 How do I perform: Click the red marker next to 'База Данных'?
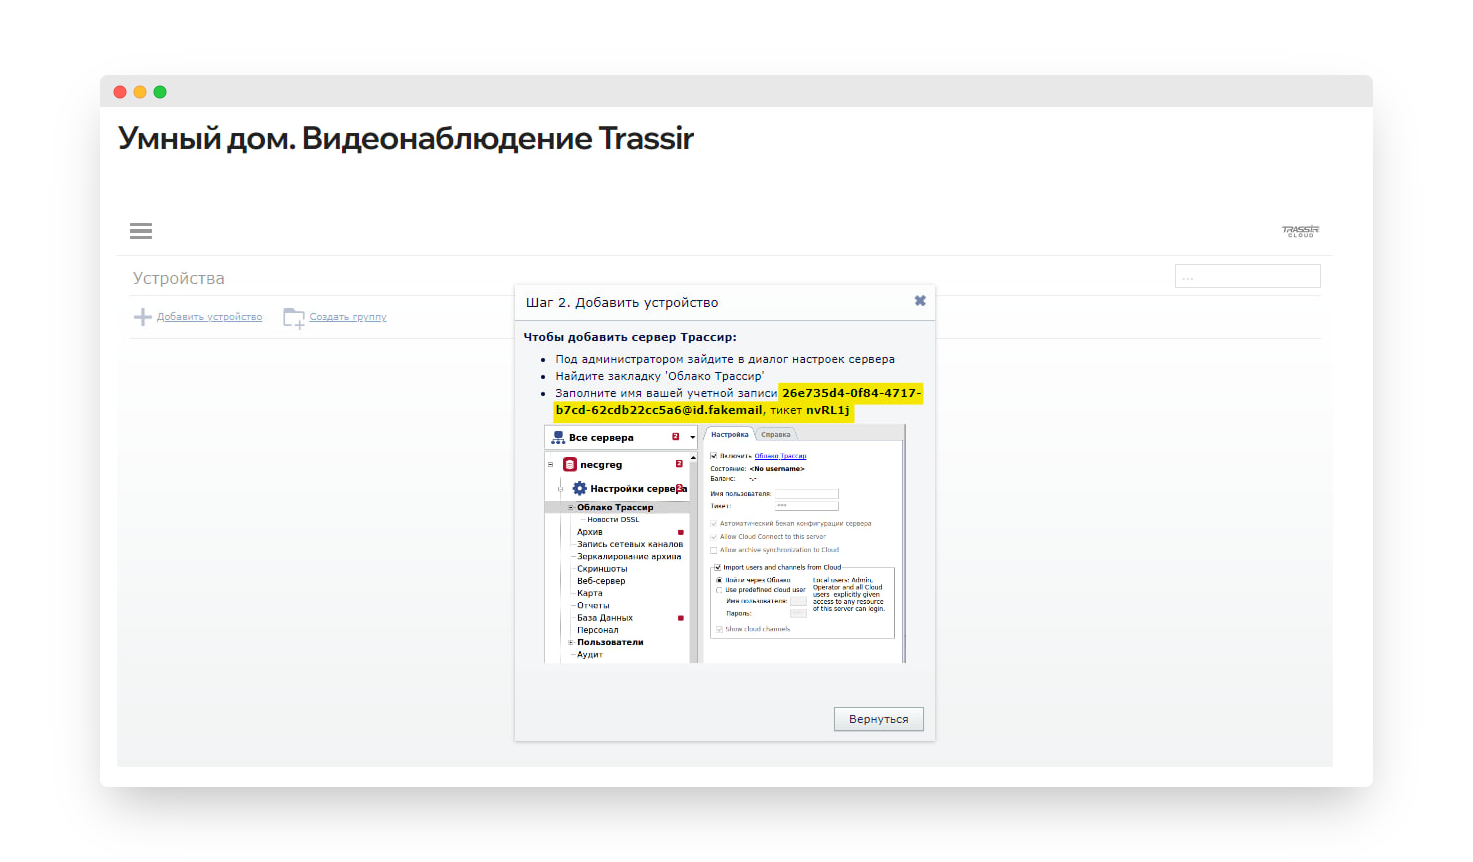[681, 618]
